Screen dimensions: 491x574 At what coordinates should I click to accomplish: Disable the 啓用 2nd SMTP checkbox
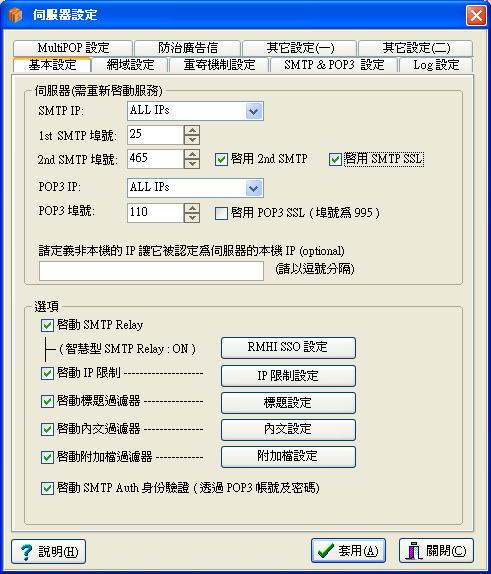coord(221,160)
